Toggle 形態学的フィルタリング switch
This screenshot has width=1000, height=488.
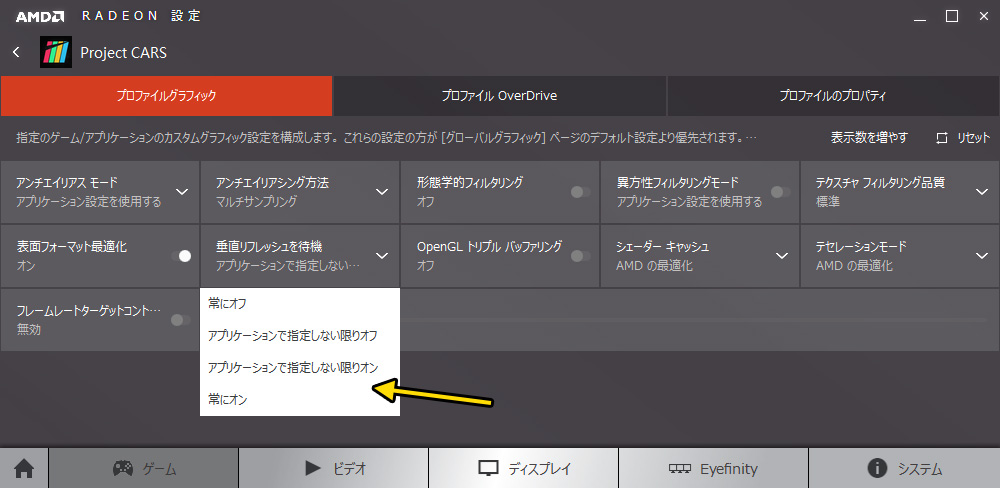pyautogui.click(x=580, y=192)
